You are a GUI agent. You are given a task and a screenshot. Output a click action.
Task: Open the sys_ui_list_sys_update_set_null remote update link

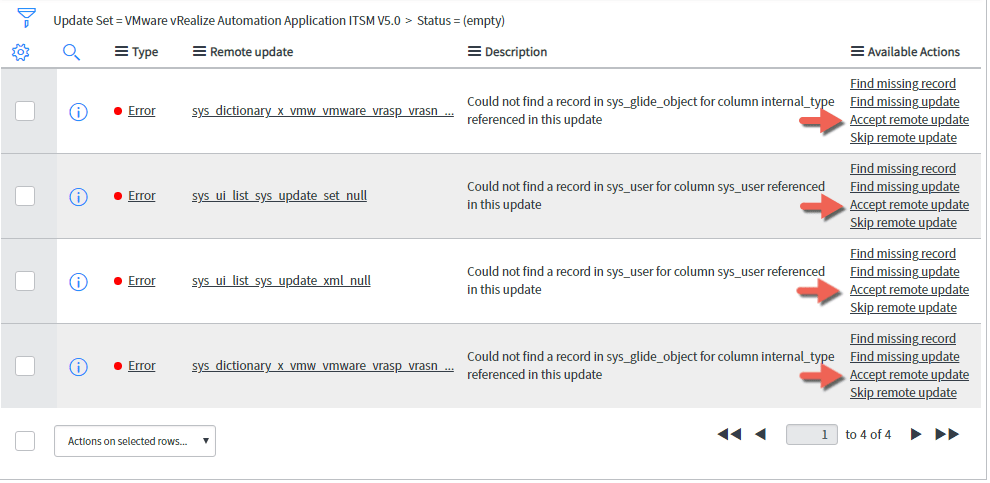pyautogui.click(x=279, y=196)
